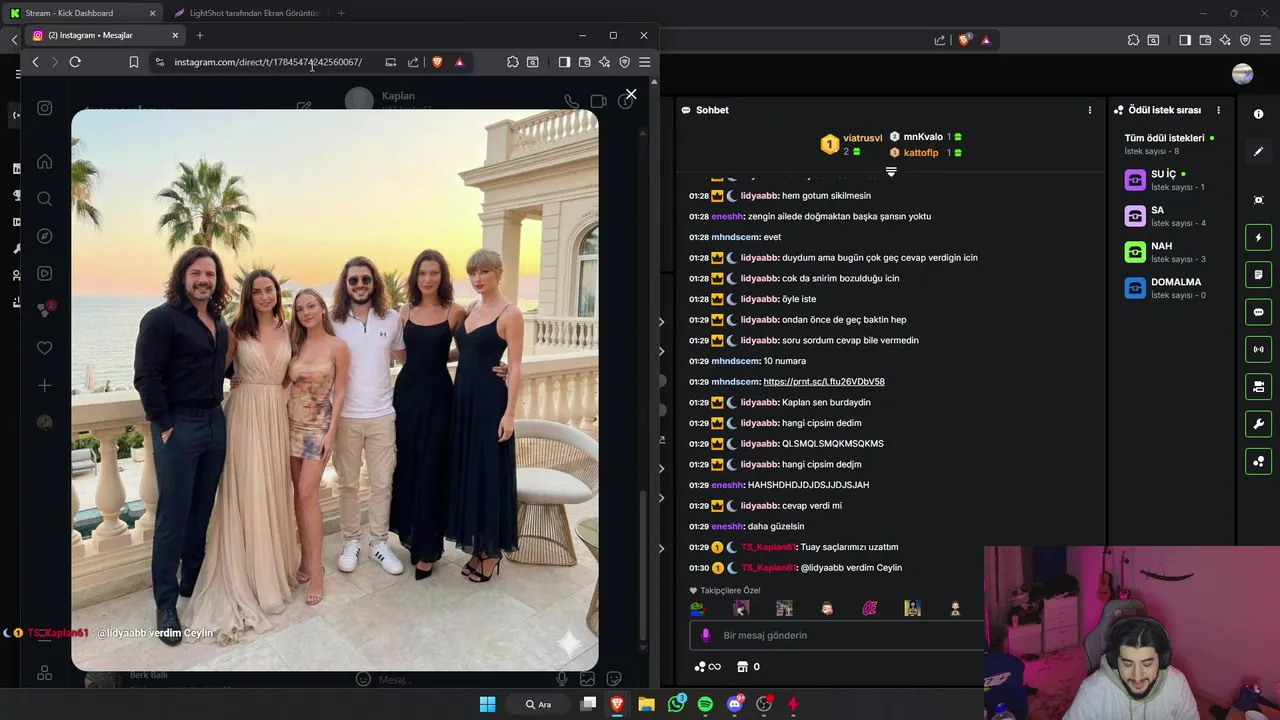Close the Instagram image viewer with X
Screen dimensions: 1280x720
[x=631, y=94]
